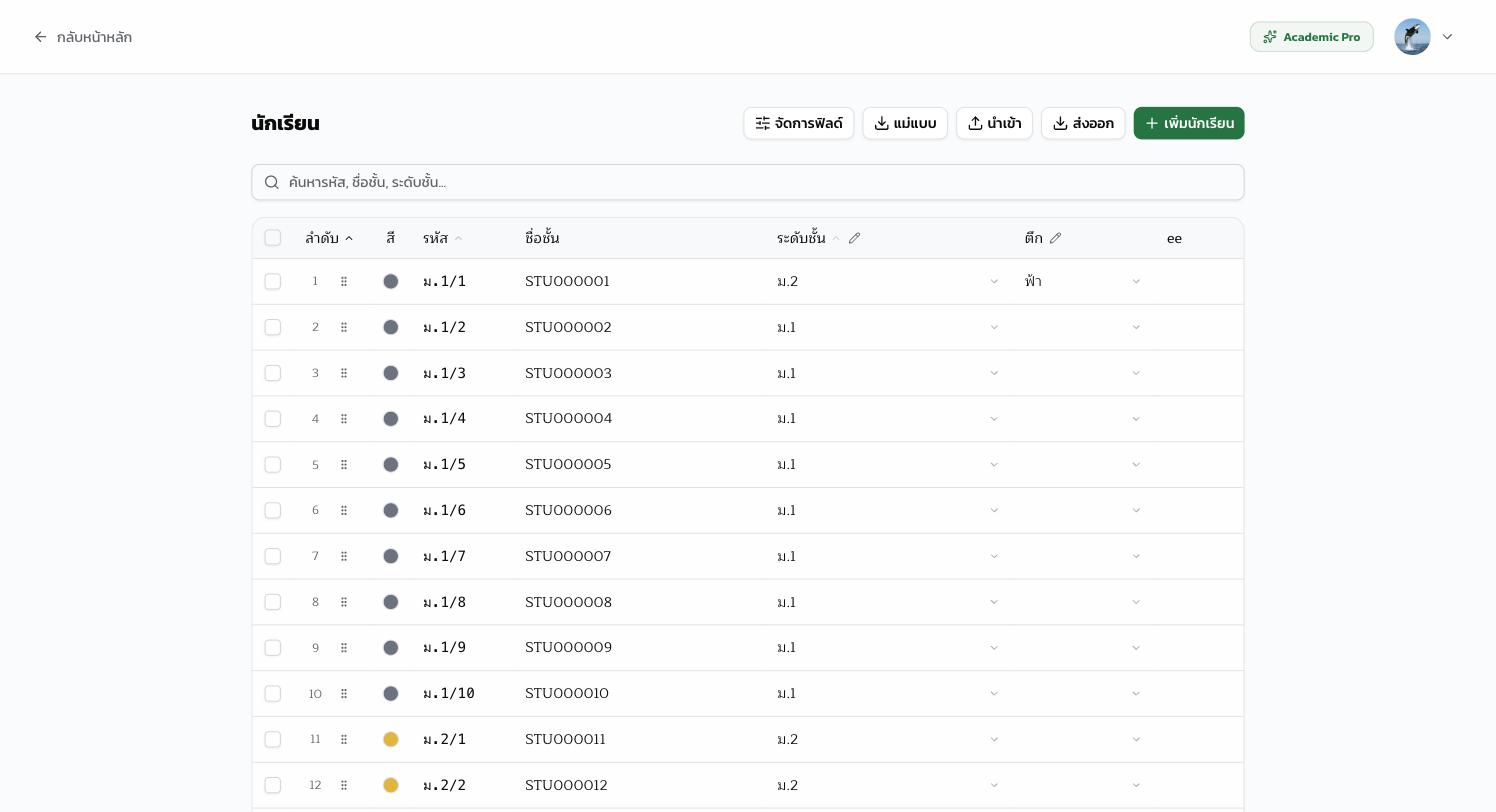Click the back arrow icon at top left
The image size is (1496, 812).
tap(40, 37)
